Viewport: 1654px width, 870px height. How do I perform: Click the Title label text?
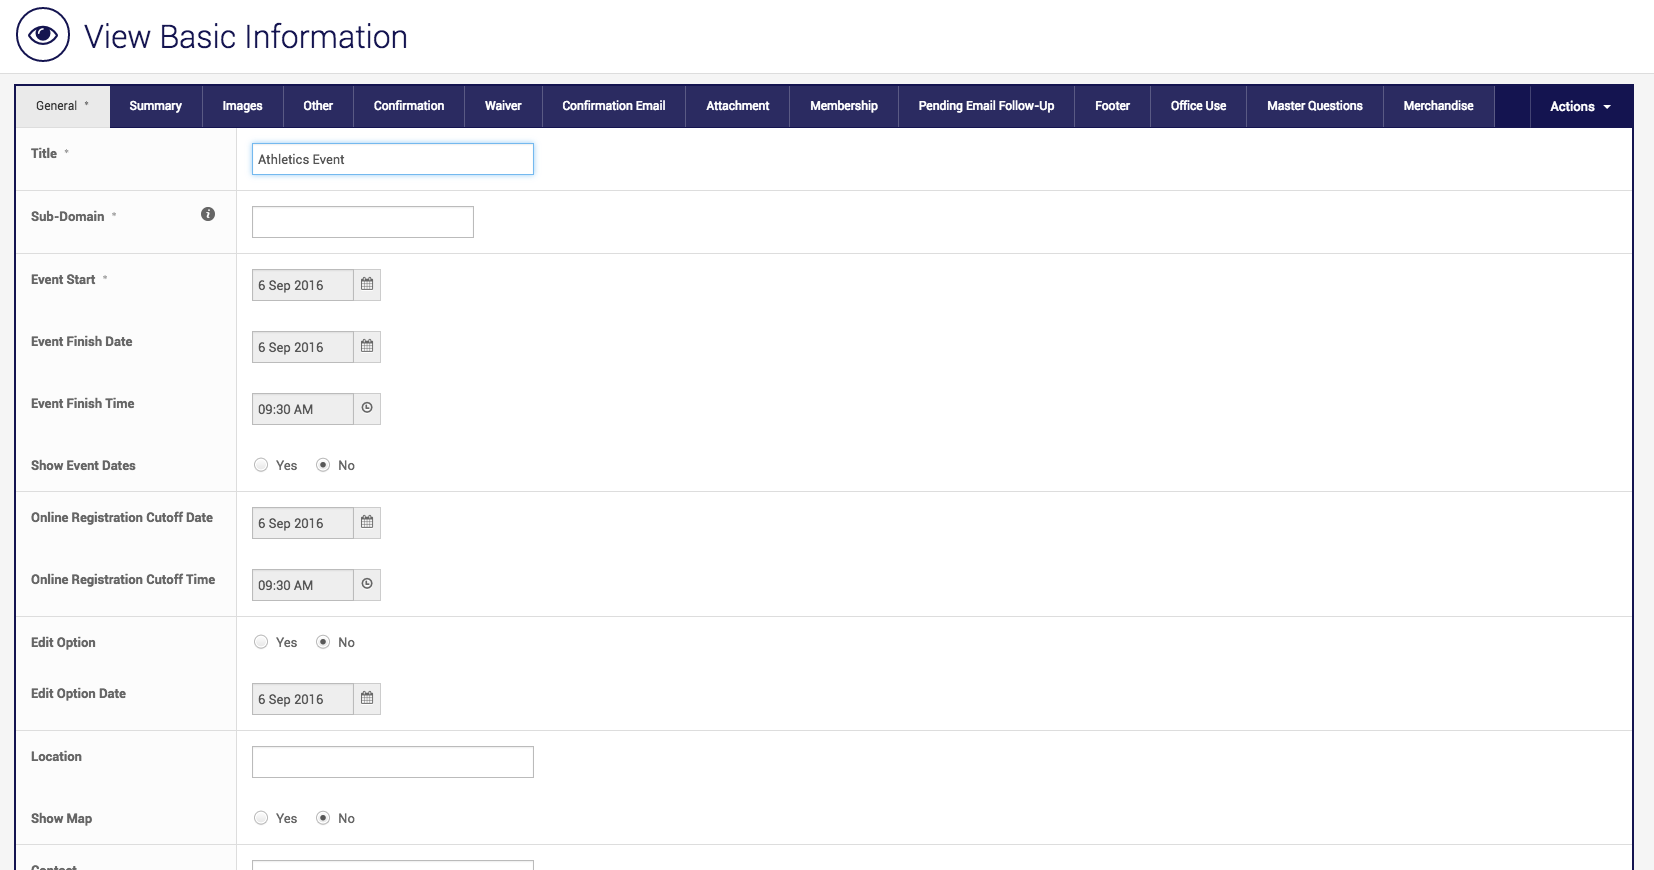[x=44, y=153]
